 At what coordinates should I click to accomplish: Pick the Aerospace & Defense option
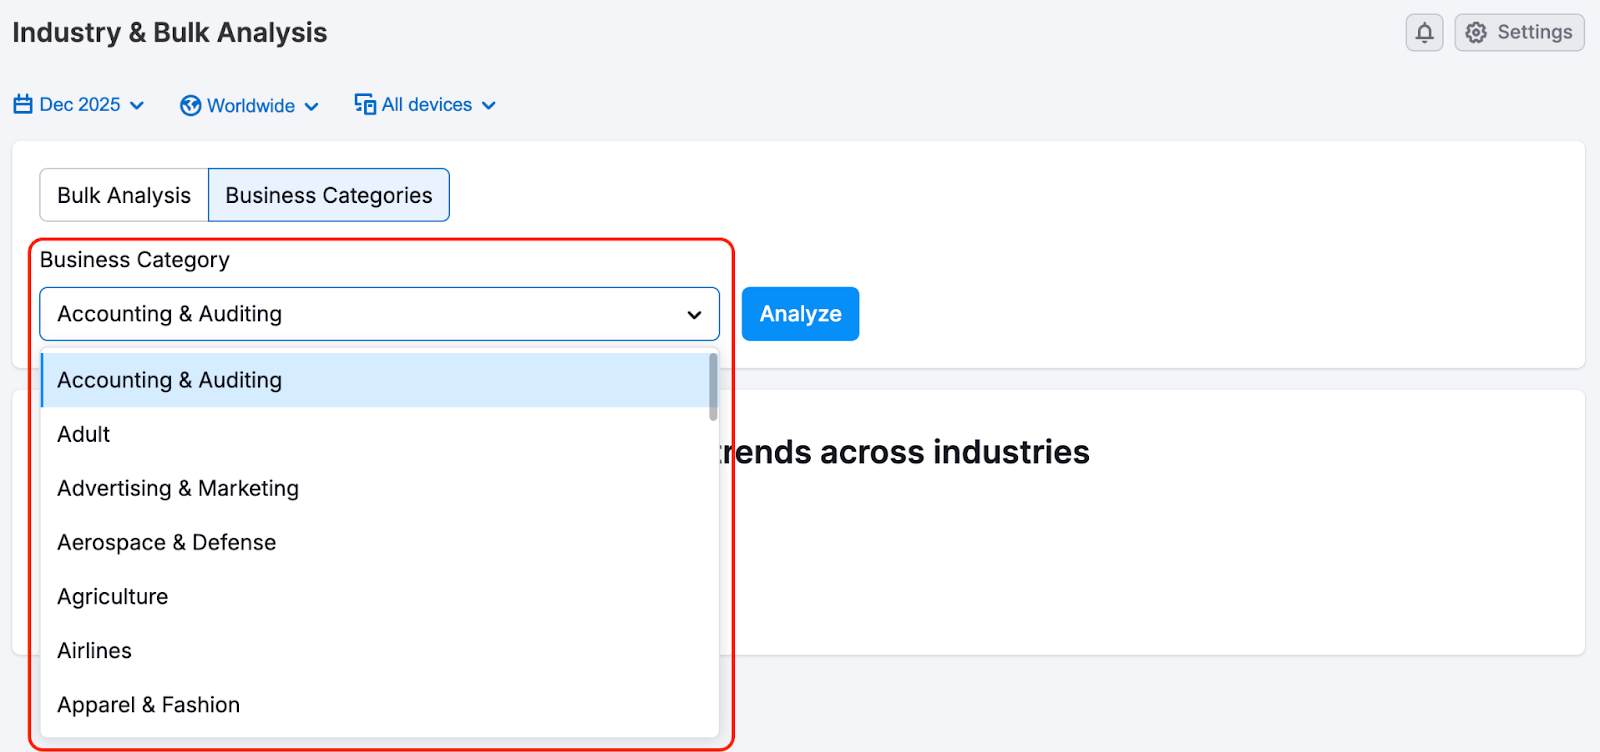(375, 542)
